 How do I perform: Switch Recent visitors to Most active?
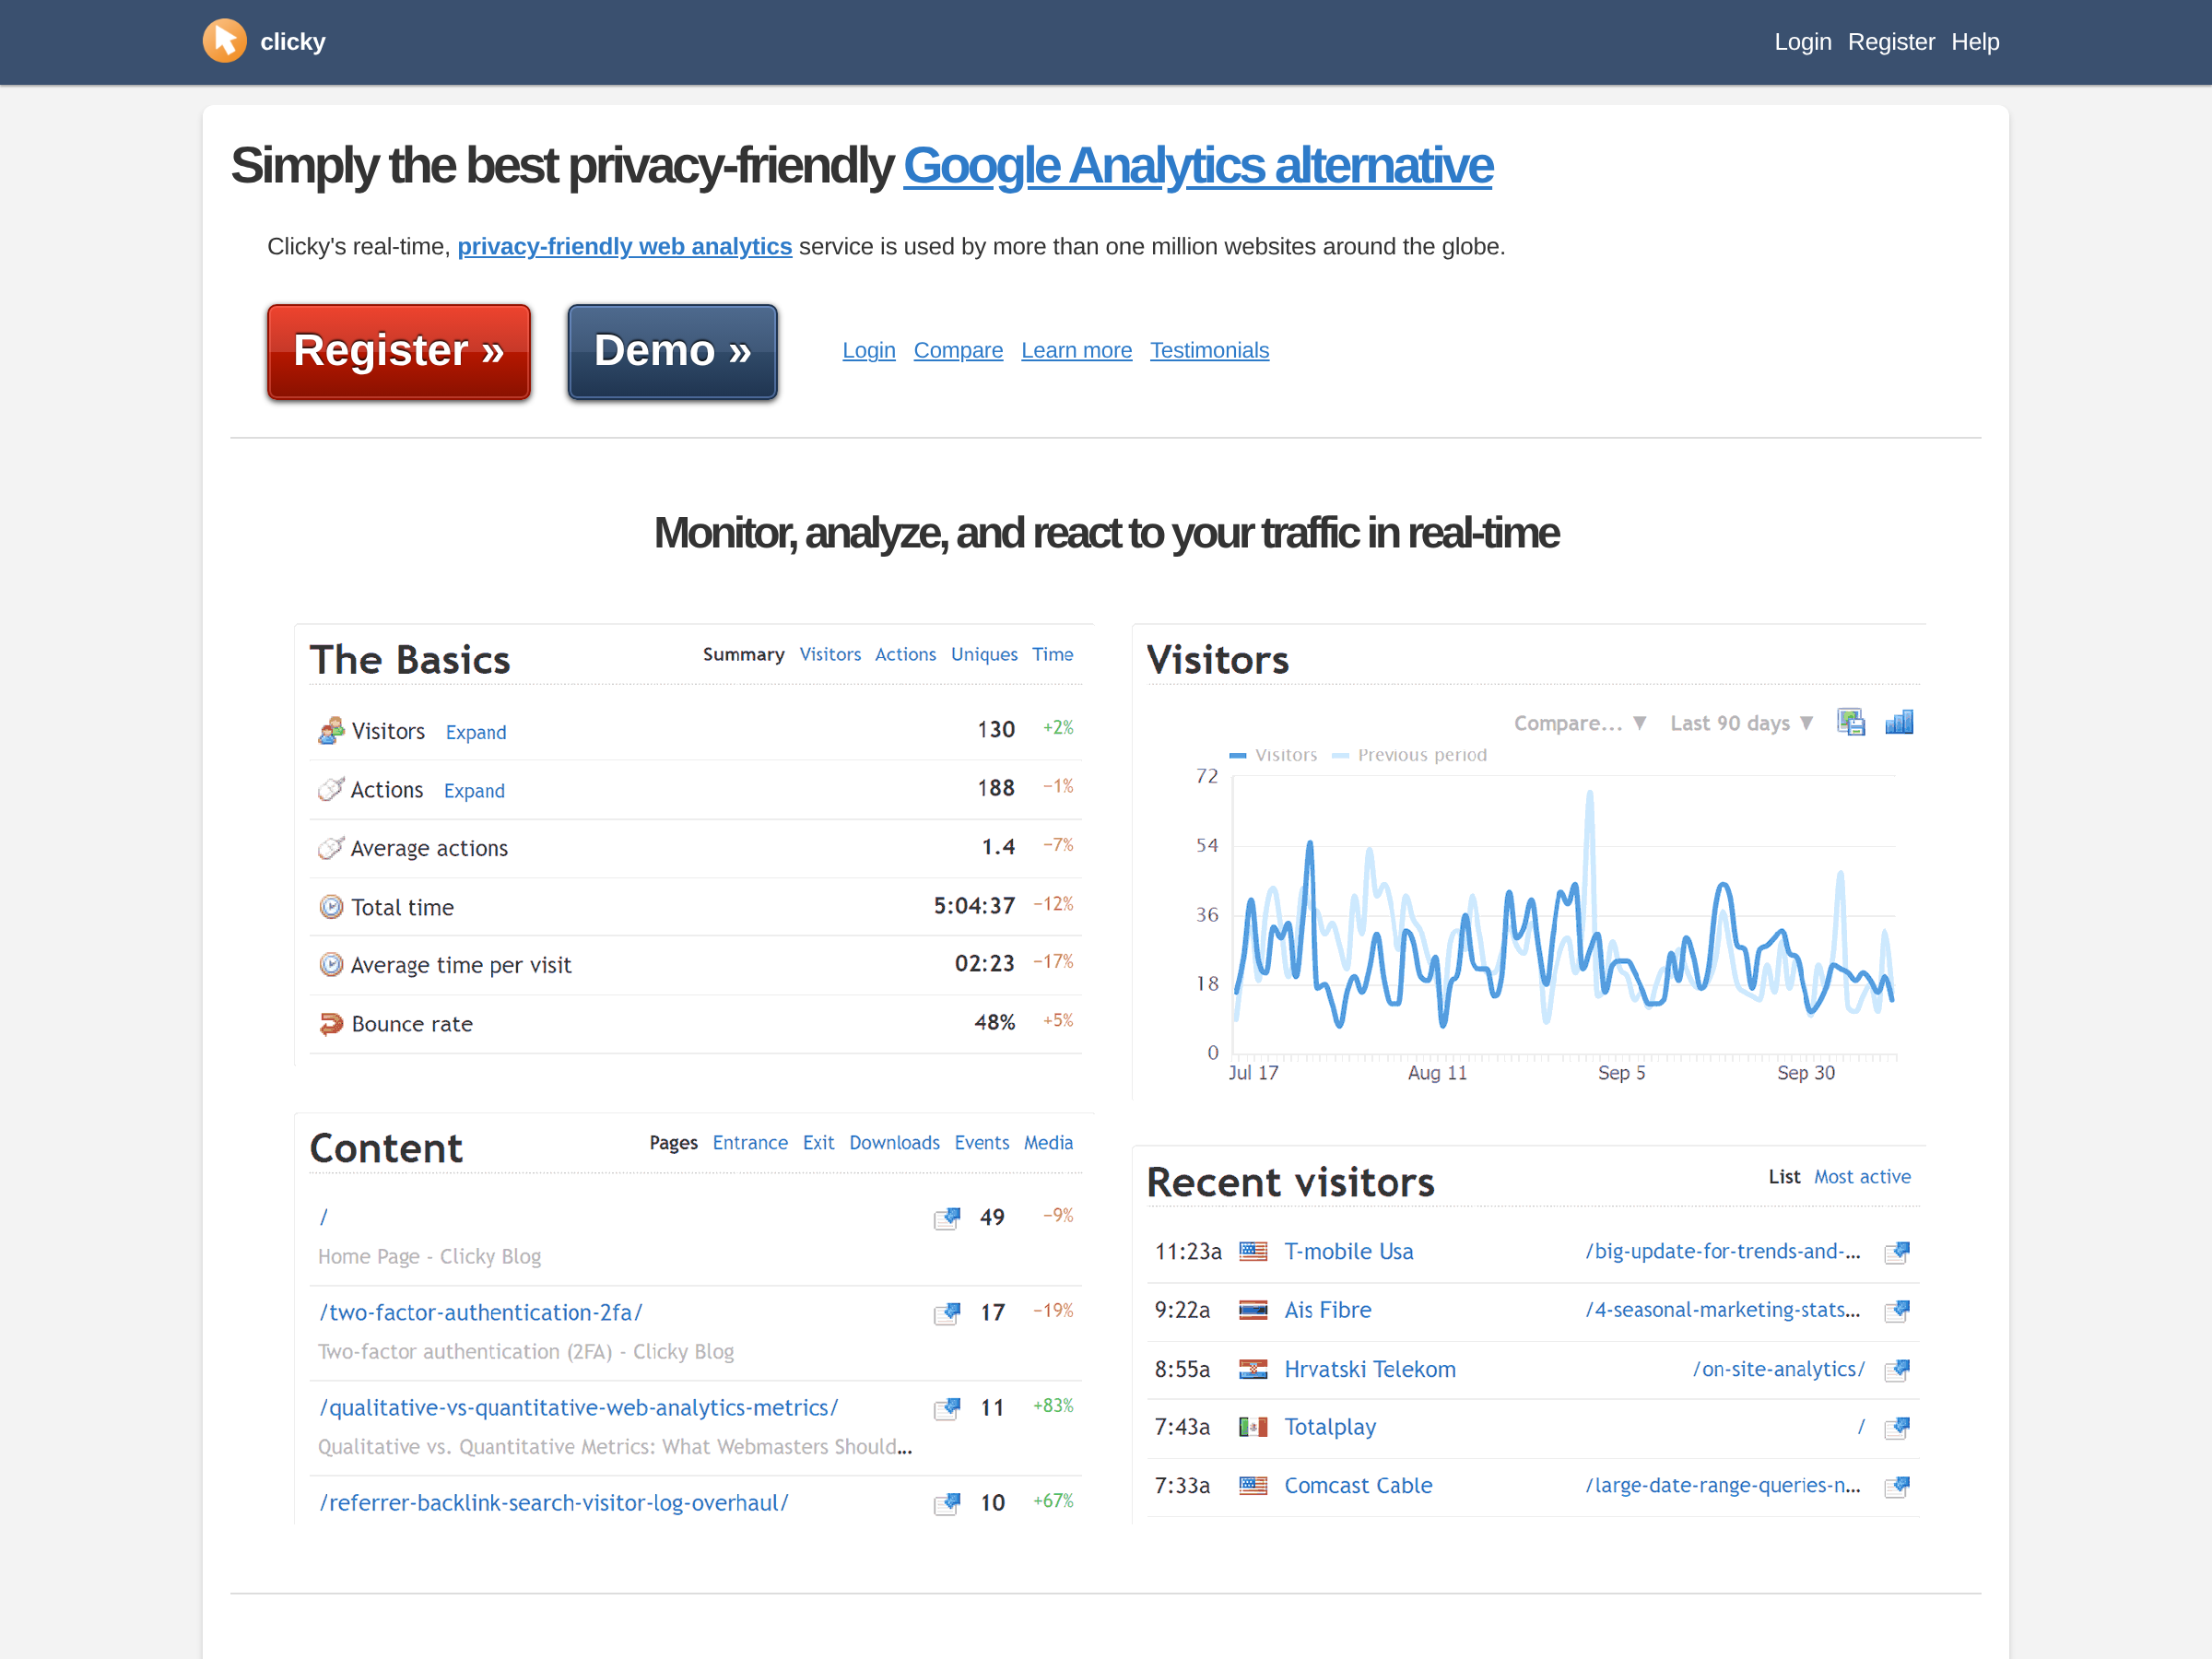[1862, 1177]
